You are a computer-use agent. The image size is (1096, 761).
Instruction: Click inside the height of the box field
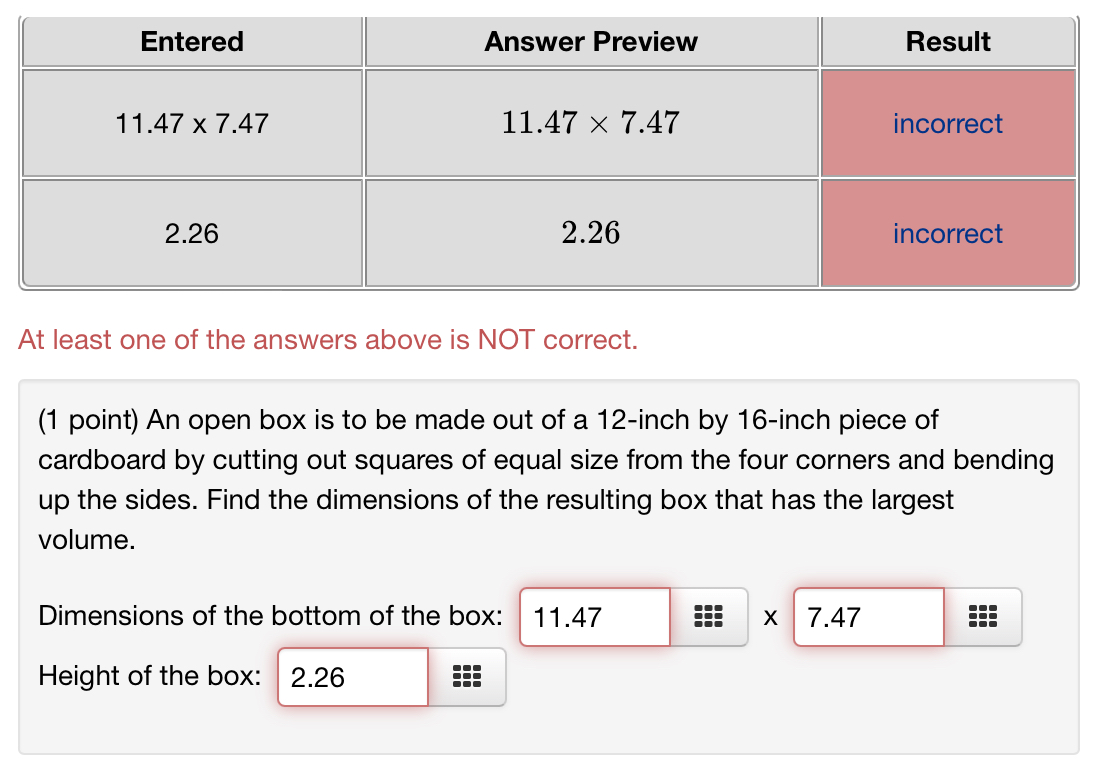(x=352, y=677)
